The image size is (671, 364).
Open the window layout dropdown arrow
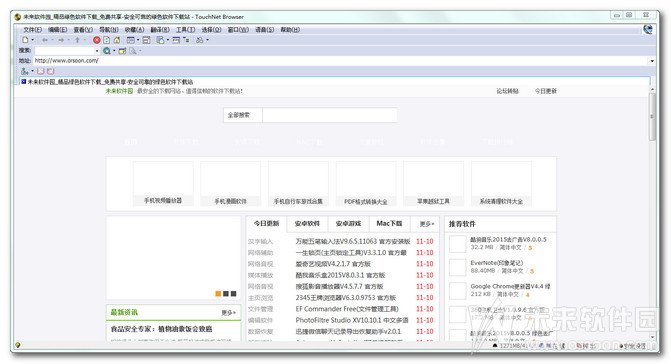click(138, 40)
